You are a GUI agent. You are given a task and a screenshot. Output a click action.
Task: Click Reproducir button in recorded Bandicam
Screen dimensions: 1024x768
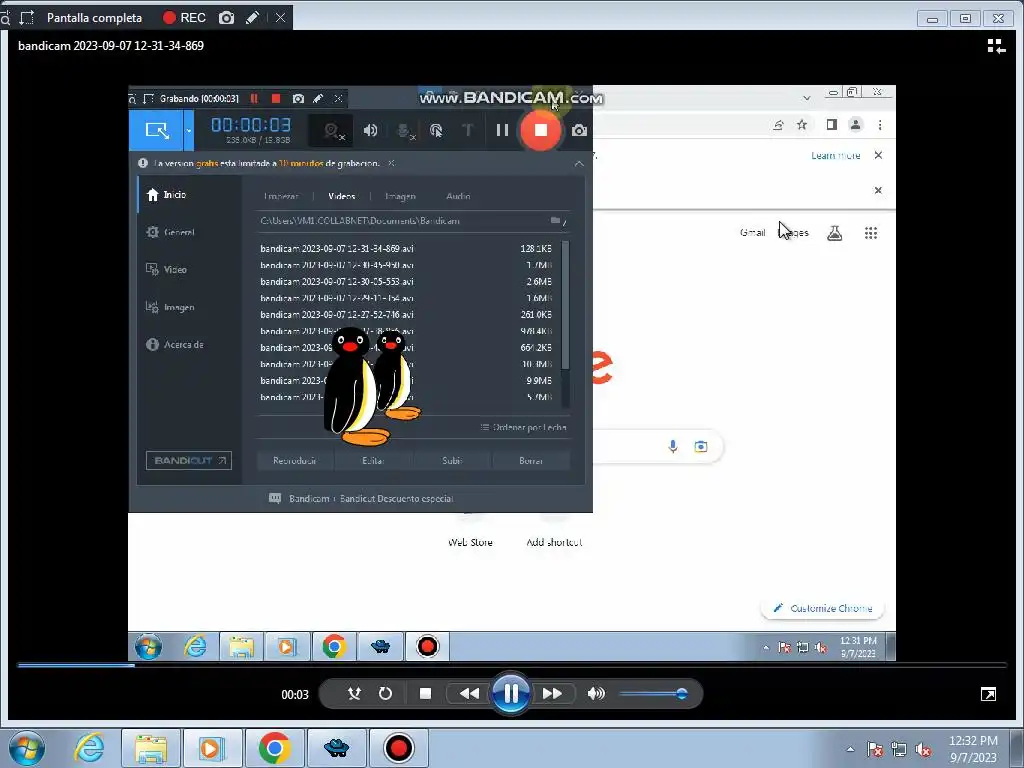[295, 460]
